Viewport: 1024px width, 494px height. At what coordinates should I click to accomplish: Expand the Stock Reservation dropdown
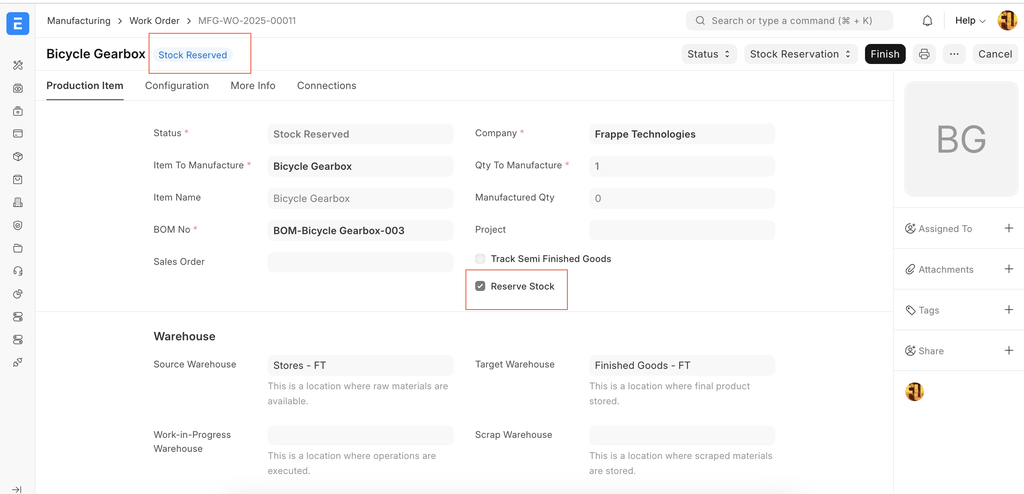[800, 54]
